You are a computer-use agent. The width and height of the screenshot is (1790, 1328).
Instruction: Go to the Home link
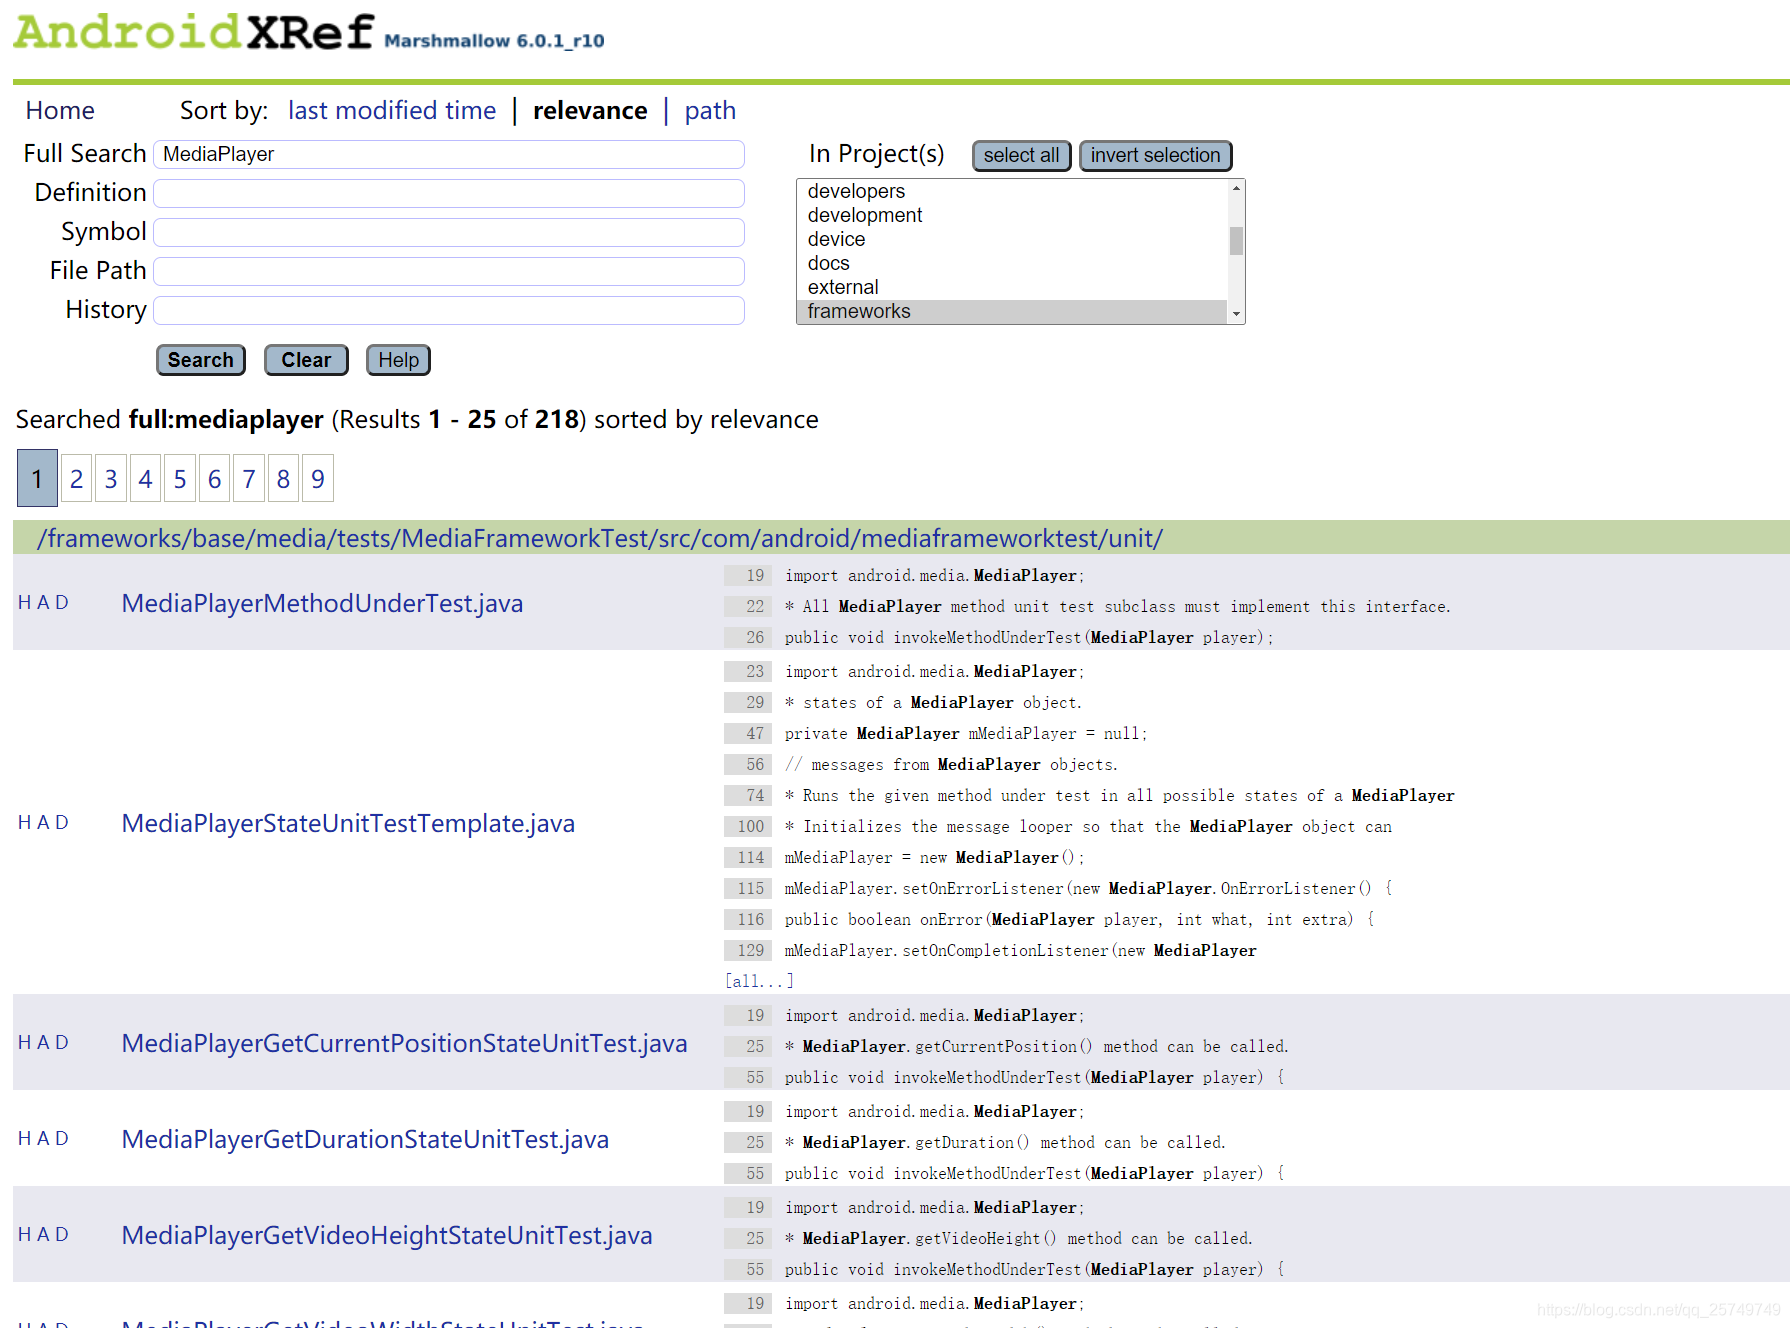point(60,110)
